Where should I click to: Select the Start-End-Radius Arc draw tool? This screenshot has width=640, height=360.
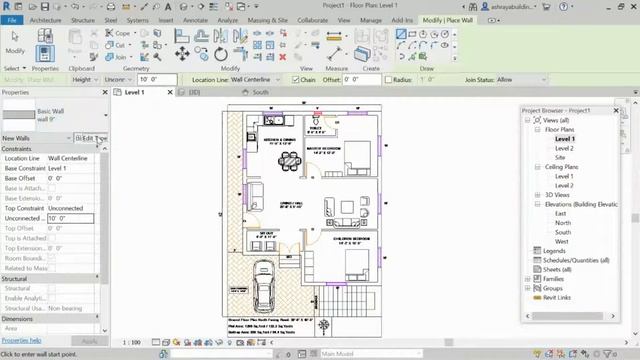tap(401, 45)
